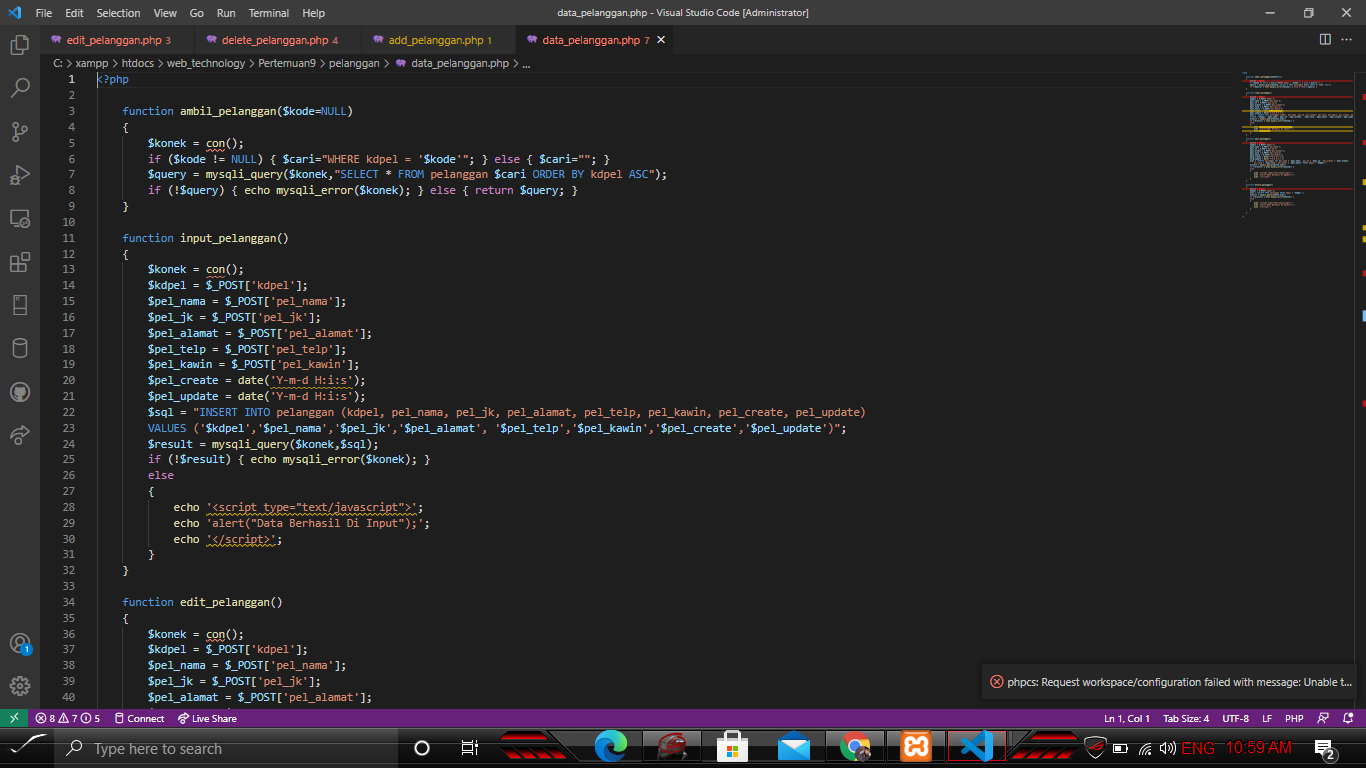Change Tab Size: 4 indentation setting
The height and width of the screenshot is (768, 1366).
pos(1186,718)
